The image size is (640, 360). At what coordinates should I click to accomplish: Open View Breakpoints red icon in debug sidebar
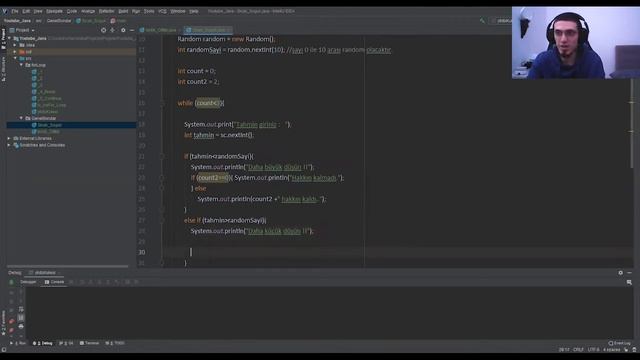(11, 321)
